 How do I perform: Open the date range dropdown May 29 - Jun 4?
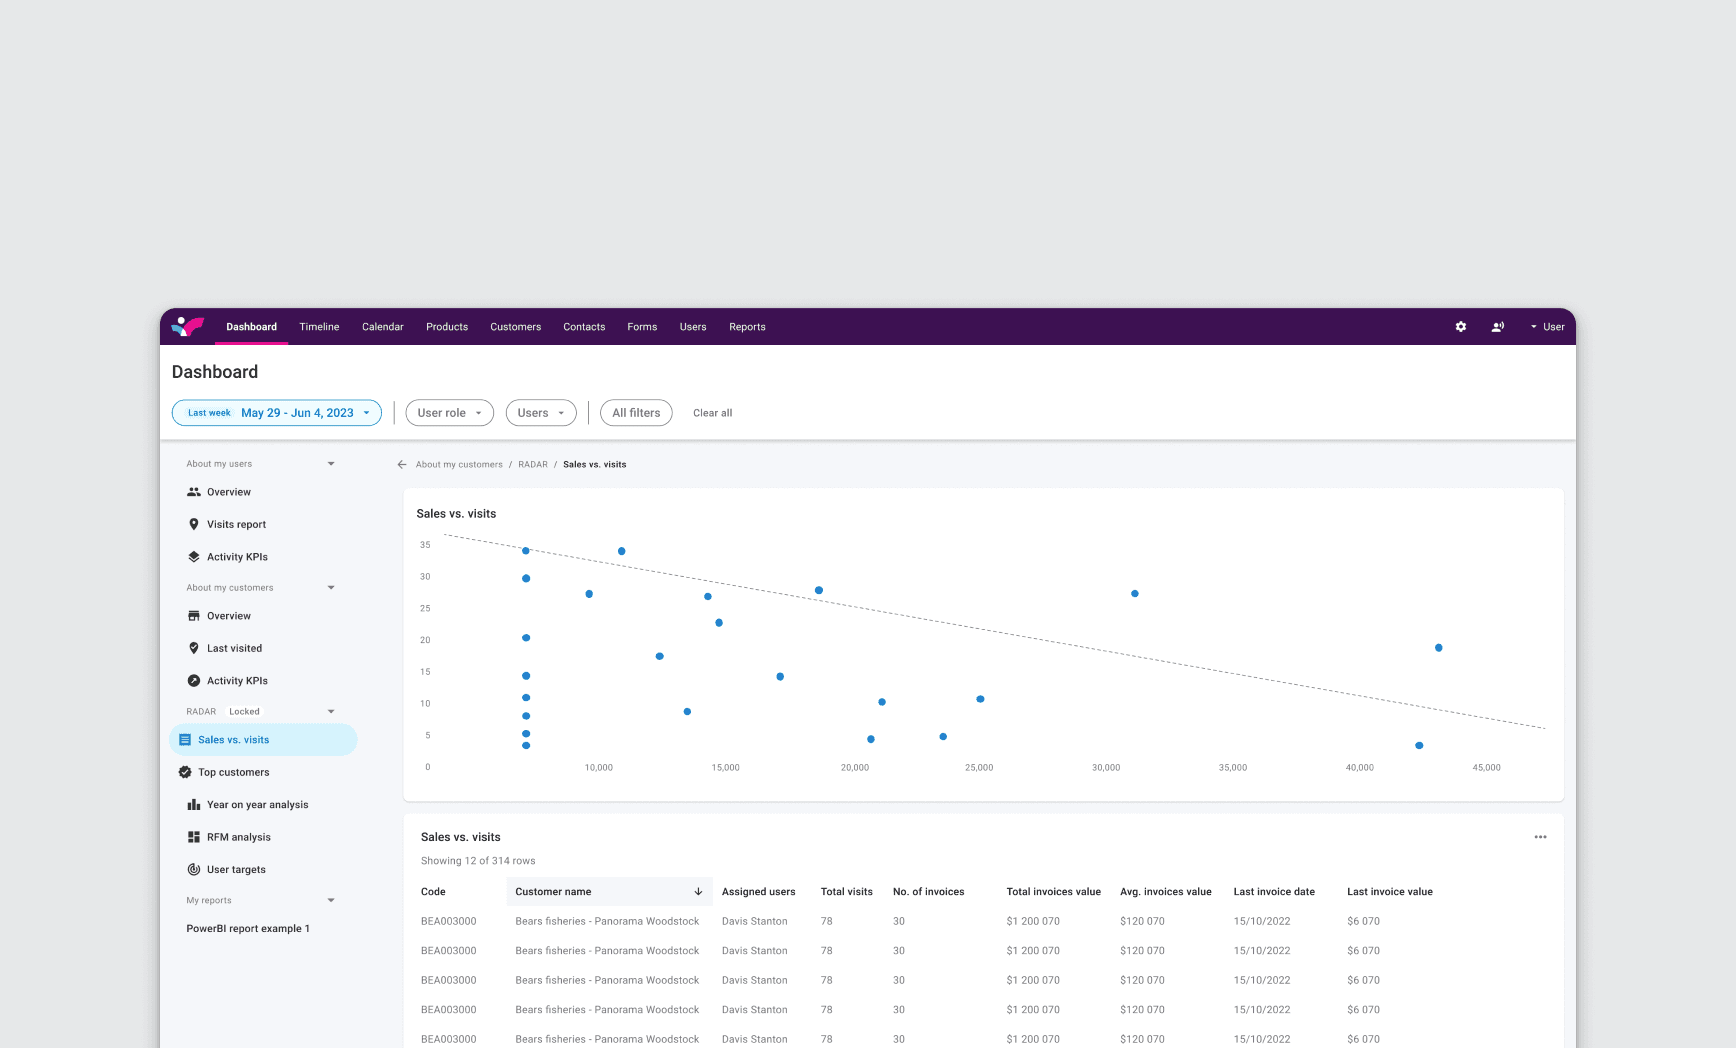(277, 413)
